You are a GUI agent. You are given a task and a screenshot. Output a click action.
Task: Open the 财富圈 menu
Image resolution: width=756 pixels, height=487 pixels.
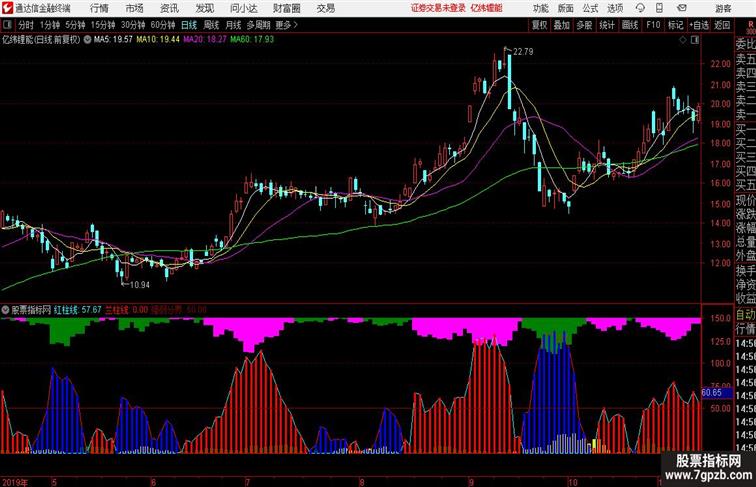pyautogui.click(x=286, y=8)
